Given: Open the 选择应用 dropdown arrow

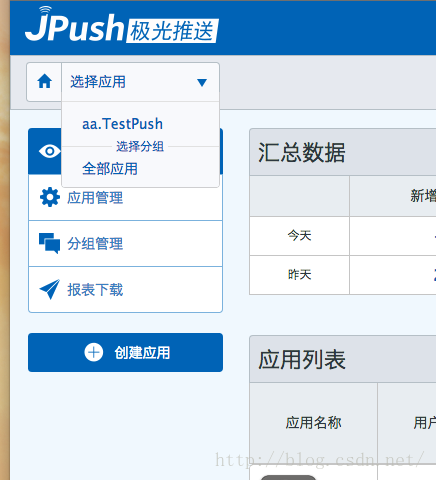Looking at the screenshot, I should (202, 82).
